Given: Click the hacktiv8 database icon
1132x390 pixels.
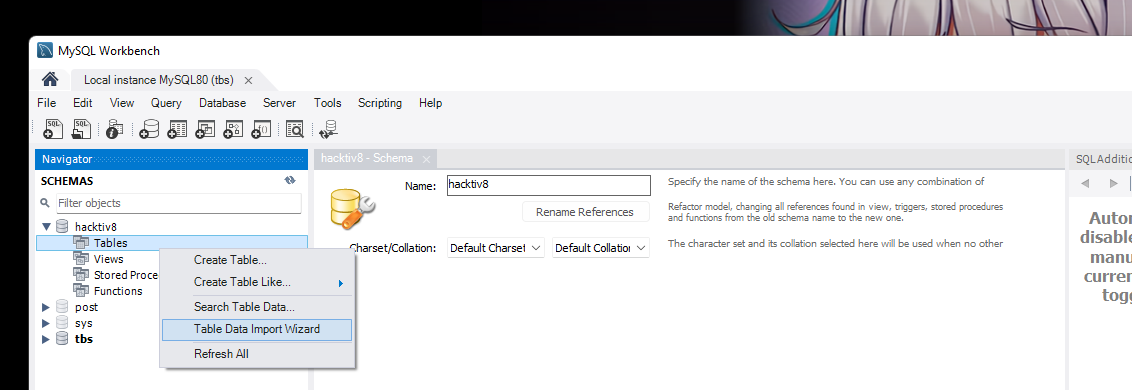Looking at the screenshot, I should pyautogui.click(x=62, y=227).
